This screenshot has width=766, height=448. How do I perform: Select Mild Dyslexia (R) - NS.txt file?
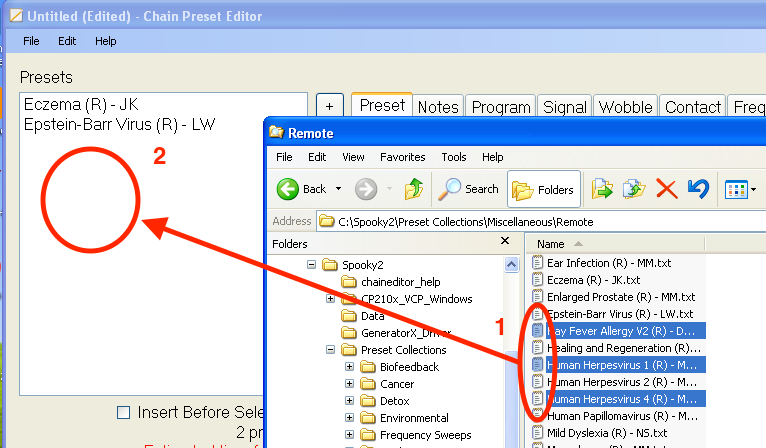(607, 433)
